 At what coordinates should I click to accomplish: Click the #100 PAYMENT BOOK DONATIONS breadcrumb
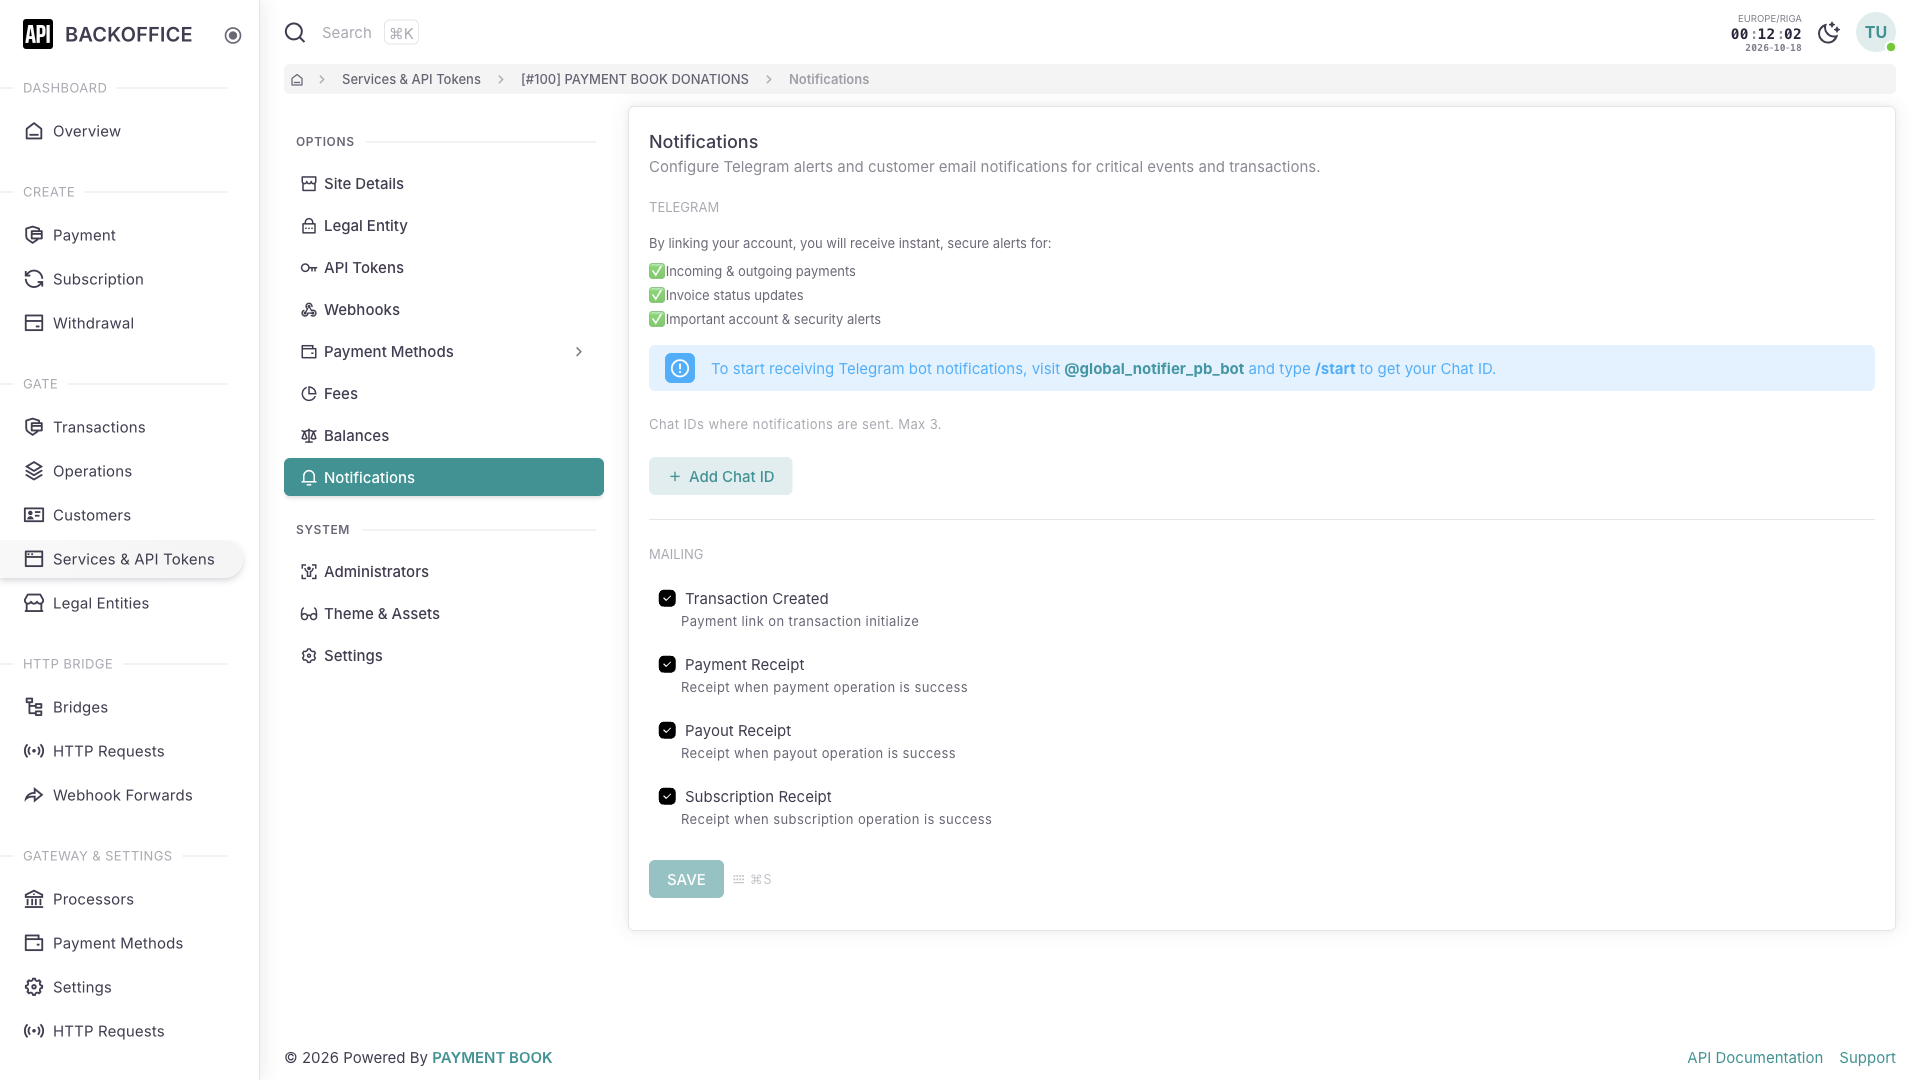(x=635, y=79)
